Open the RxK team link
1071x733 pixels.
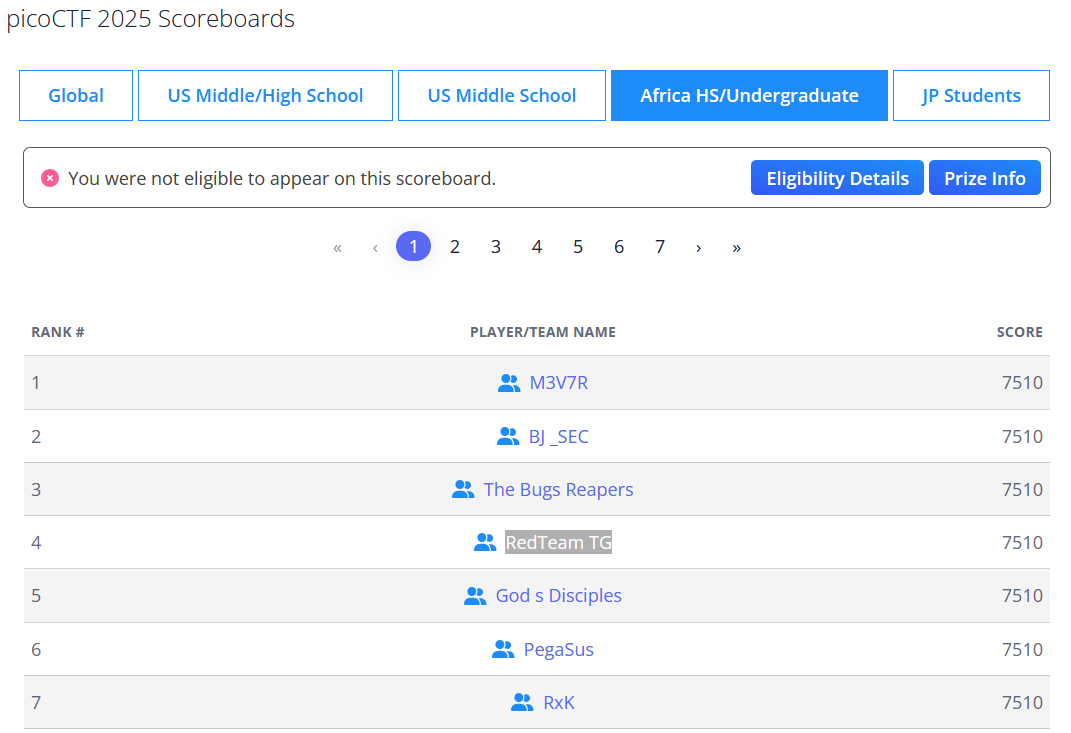(559, 703)
